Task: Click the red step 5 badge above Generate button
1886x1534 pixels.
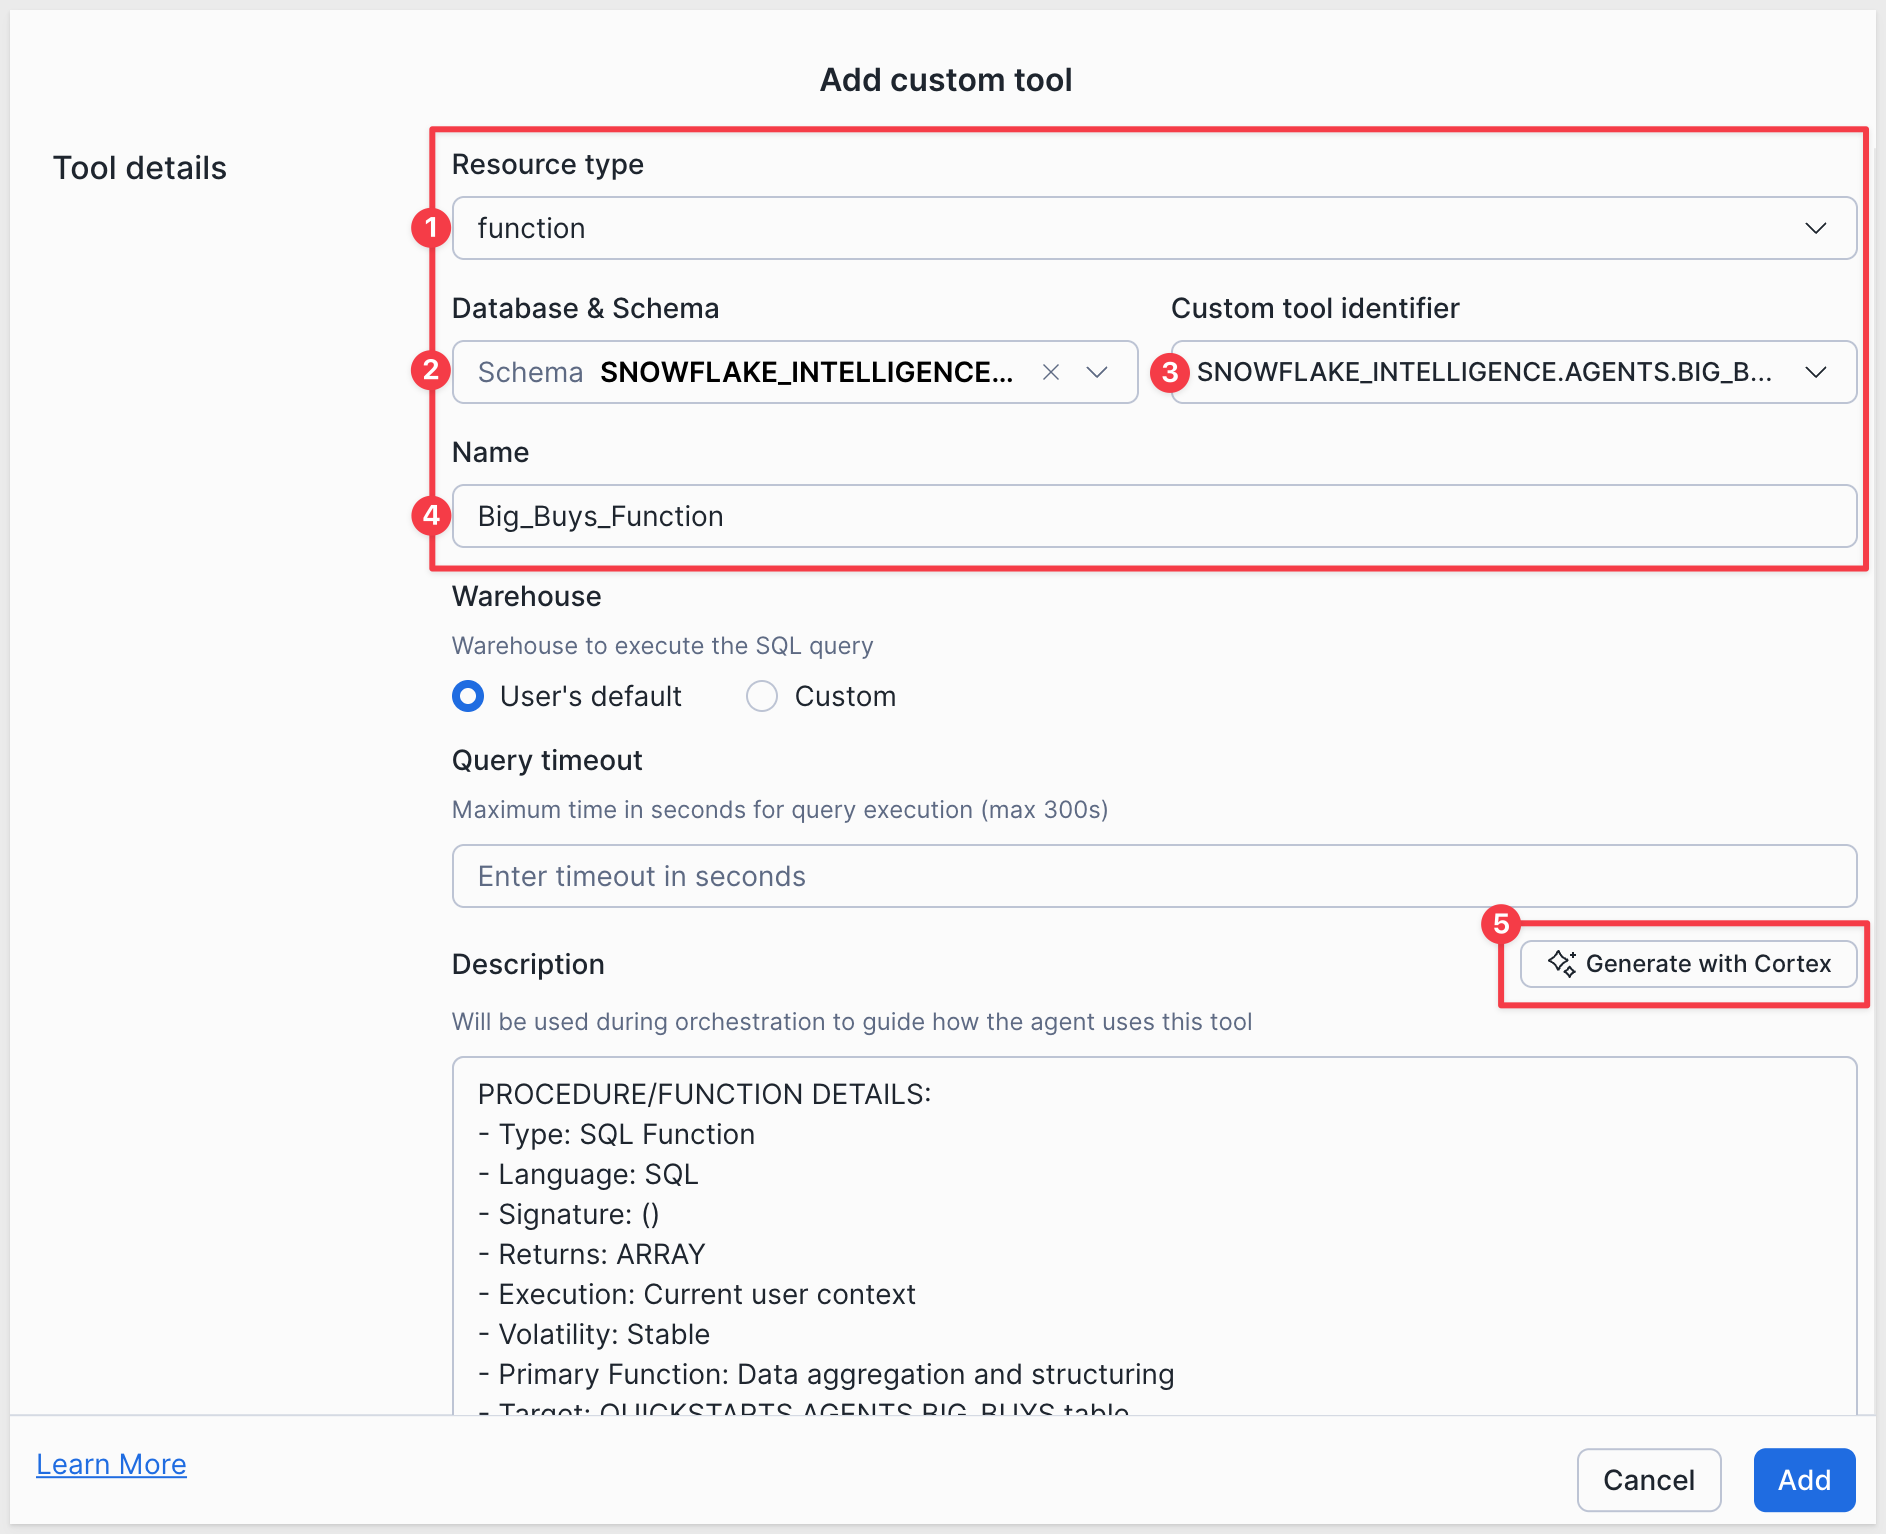Action: tap(1500, 924)
